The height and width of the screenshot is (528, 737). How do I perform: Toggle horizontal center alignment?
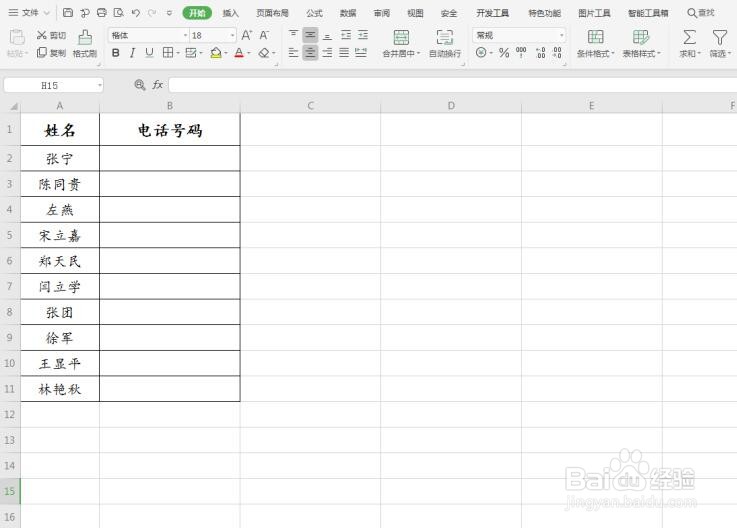pos(310,53)
